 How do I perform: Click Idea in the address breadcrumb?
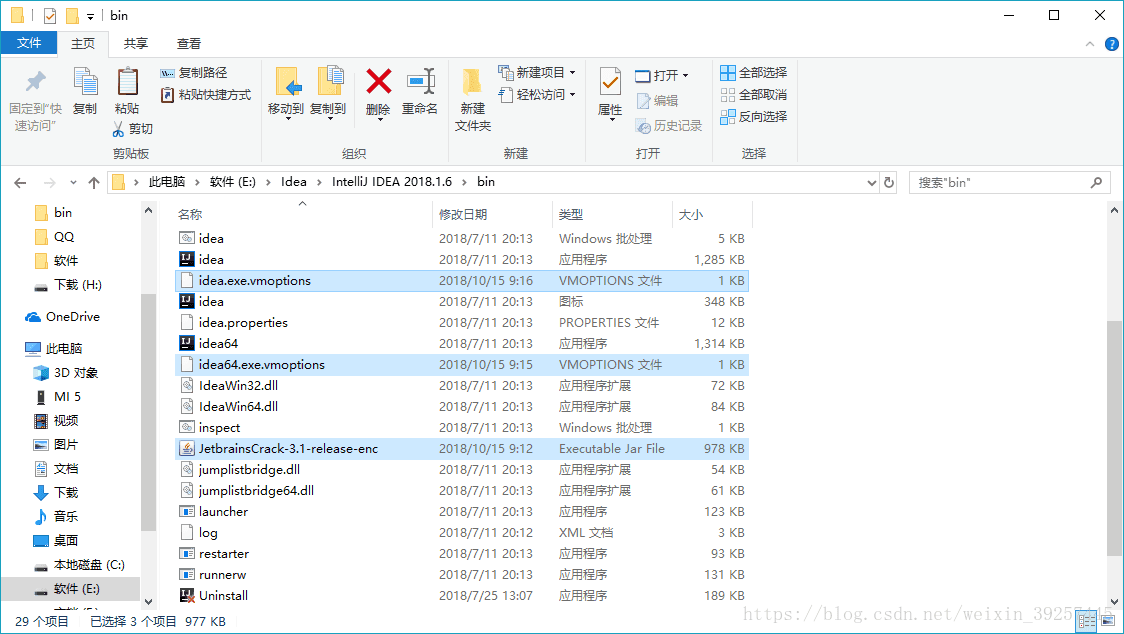[x=293, y=182]
